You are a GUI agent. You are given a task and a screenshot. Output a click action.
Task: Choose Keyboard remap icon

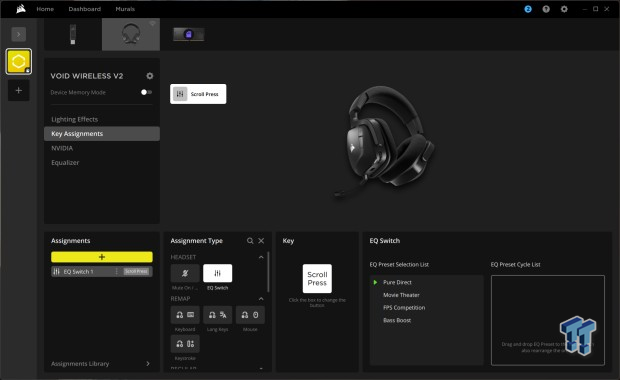pos(185,315)
